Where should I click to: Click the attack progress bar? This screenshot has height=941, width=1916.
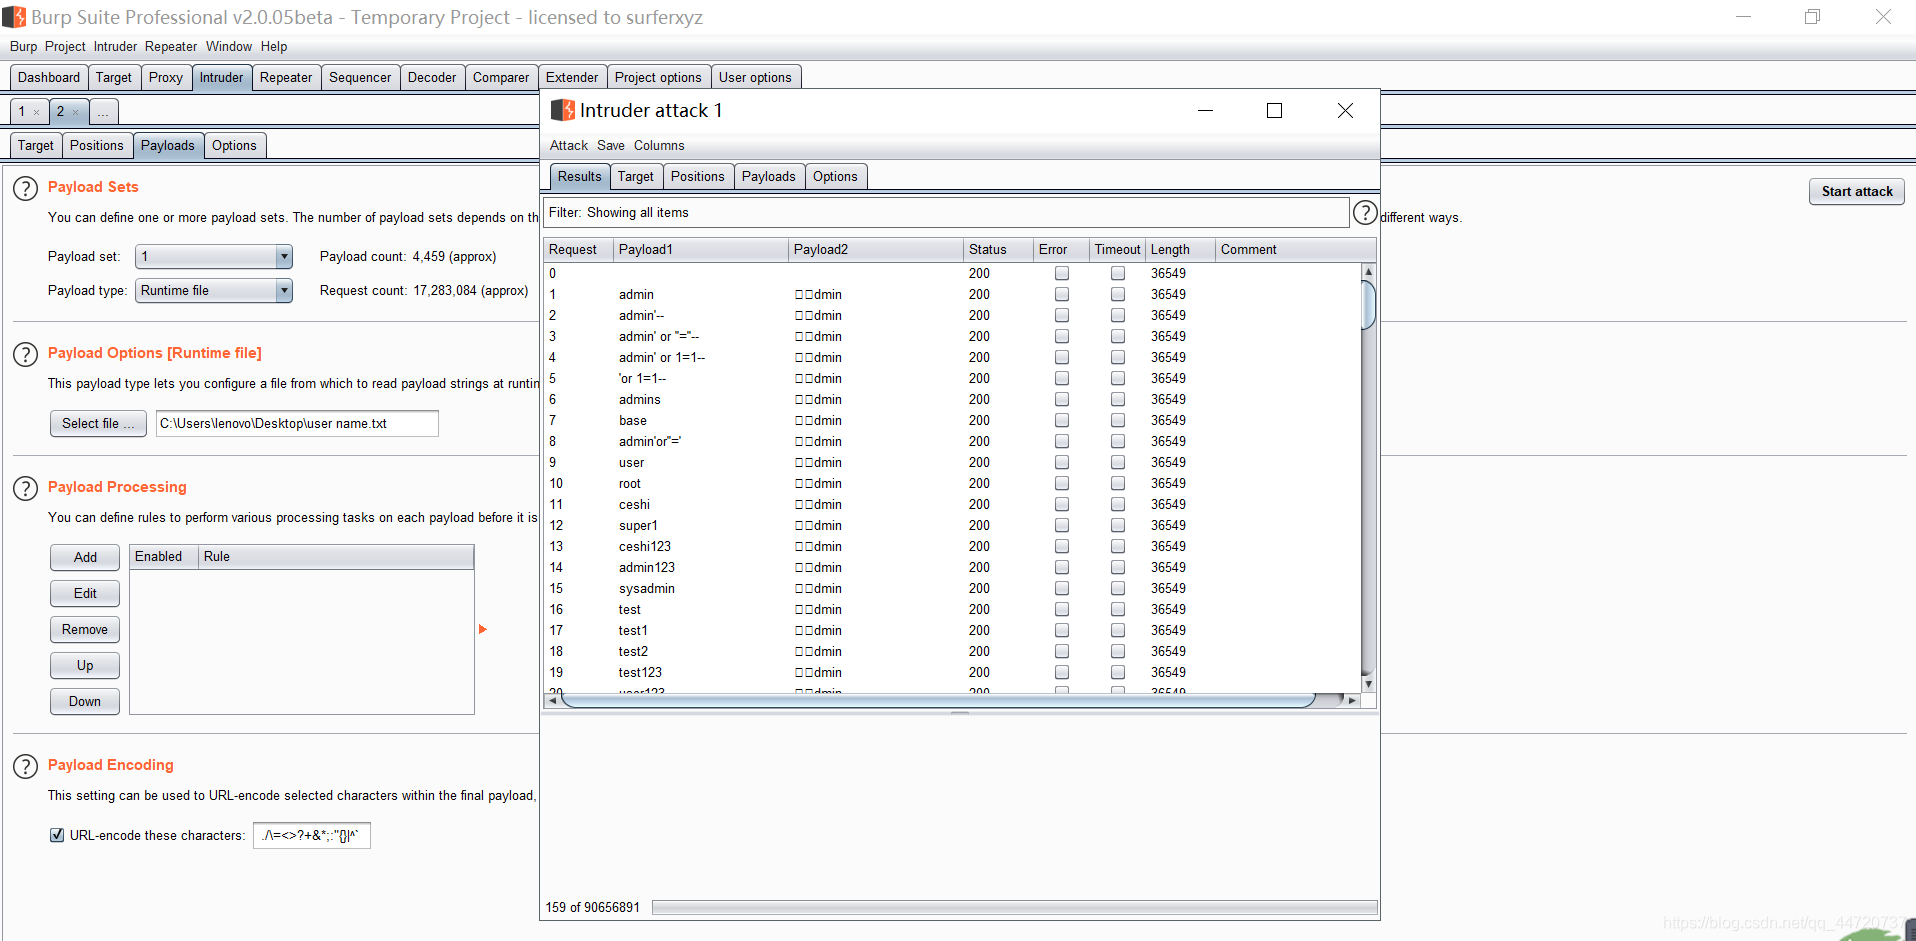point(1014,908)
